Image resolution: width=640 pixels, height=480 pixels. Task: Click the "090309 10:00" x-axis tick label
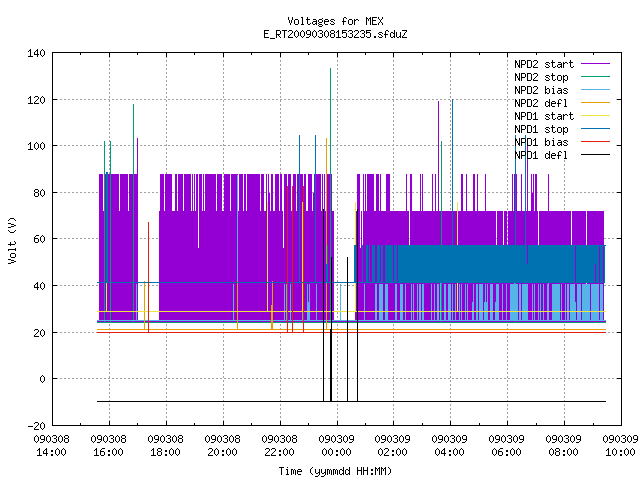(620, 446)
